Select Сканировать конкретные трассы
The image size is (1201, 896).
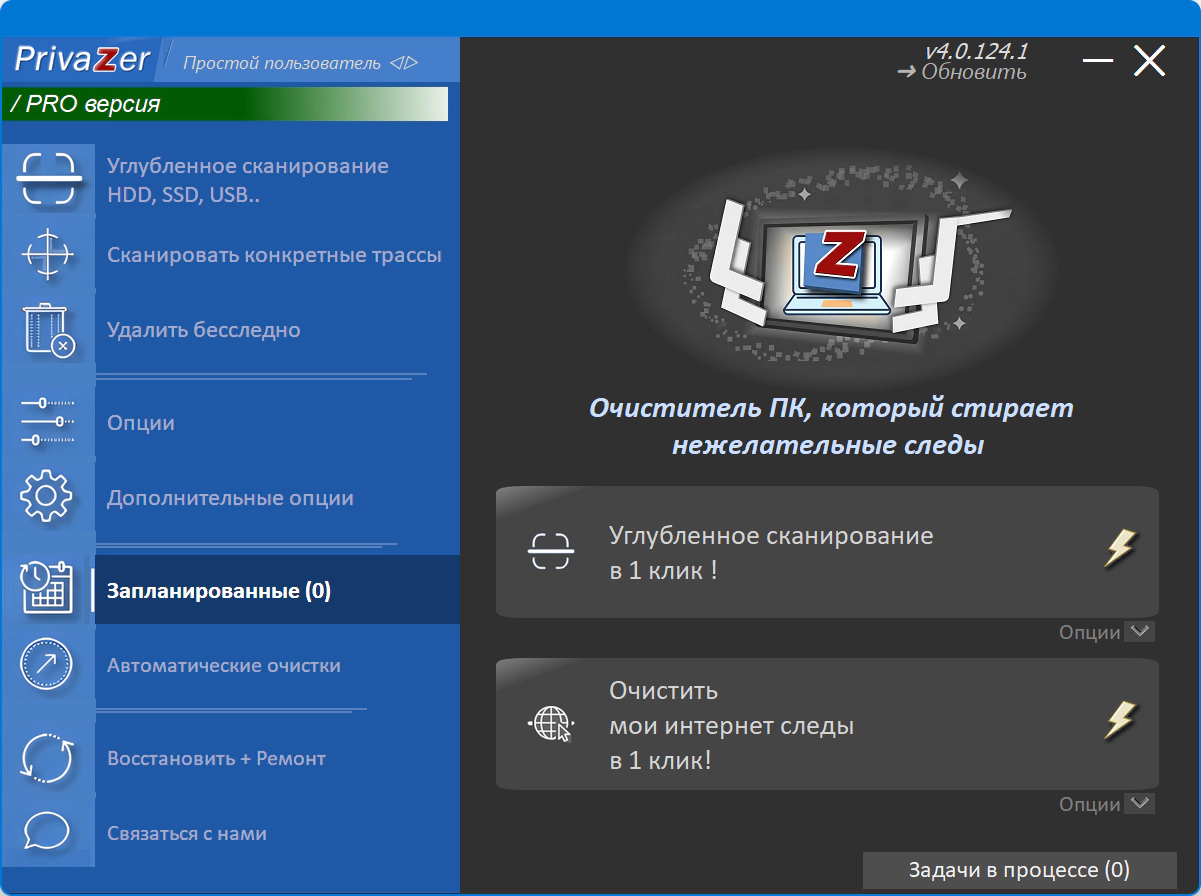tap(274, 255)
